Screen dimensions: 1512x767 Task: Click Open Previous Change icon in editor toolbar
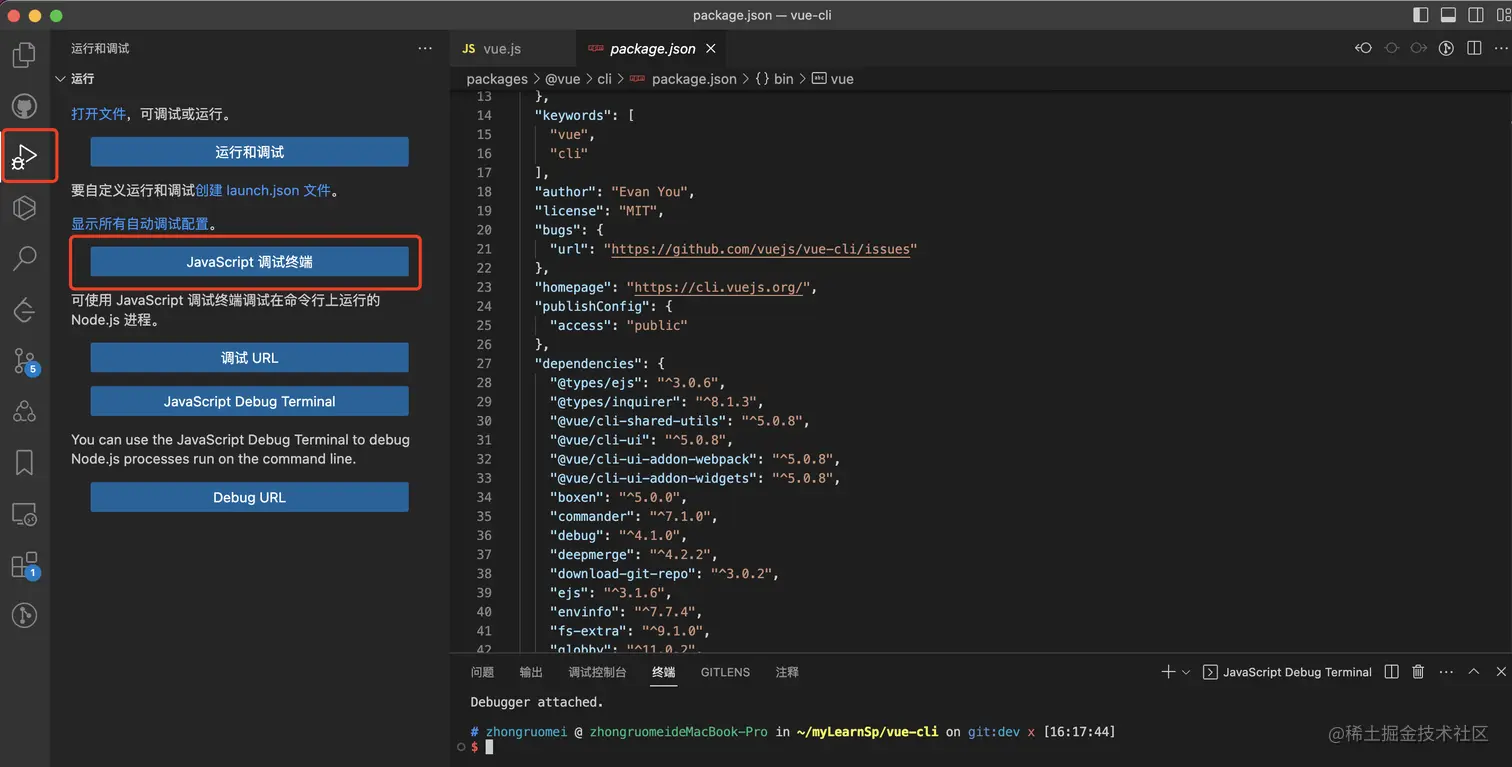point(1363,48)
